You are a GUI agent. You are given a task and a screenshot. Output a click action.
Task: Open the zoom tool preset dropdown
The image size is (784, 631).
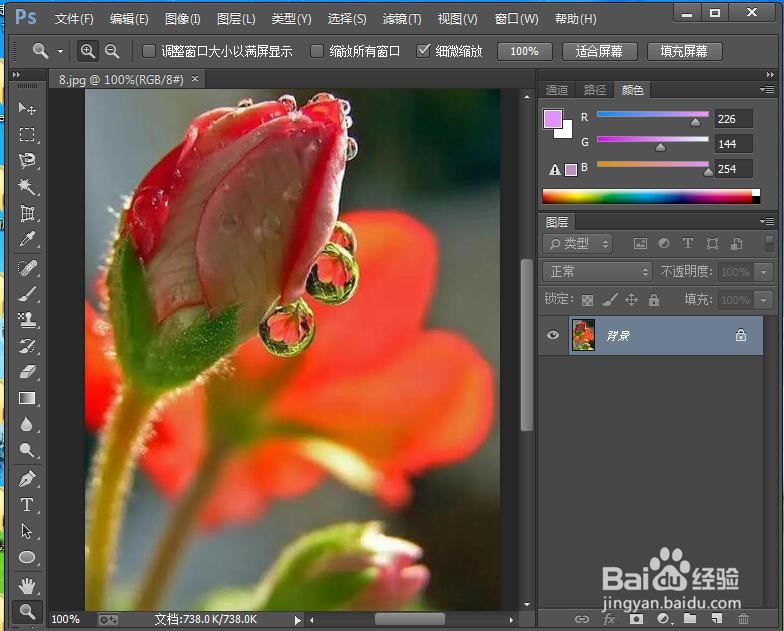point(60,51)
